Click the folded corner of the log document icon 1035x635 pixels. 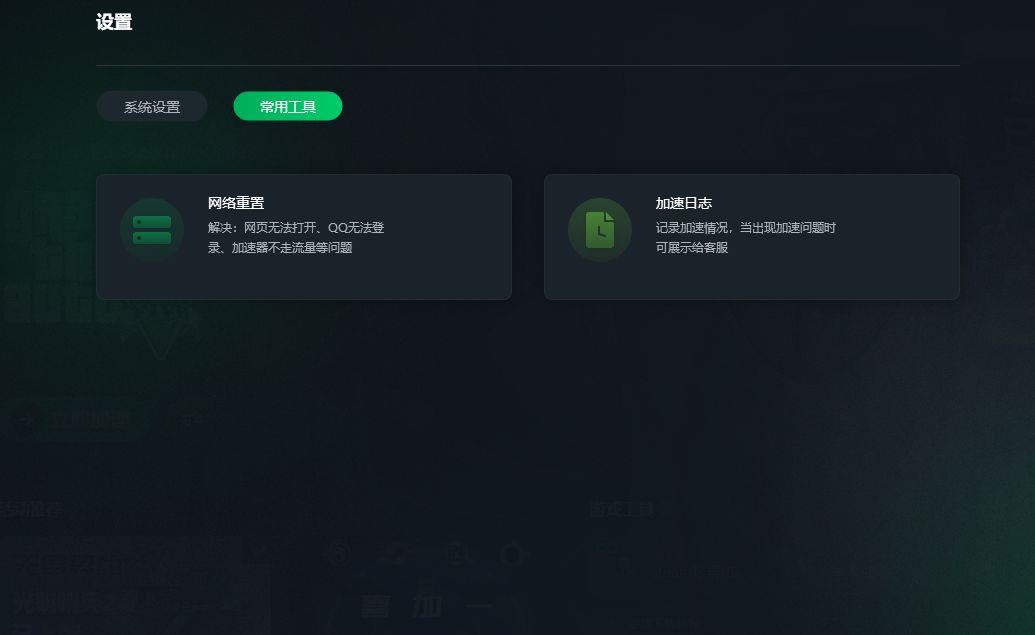click(x=609, y=217)
